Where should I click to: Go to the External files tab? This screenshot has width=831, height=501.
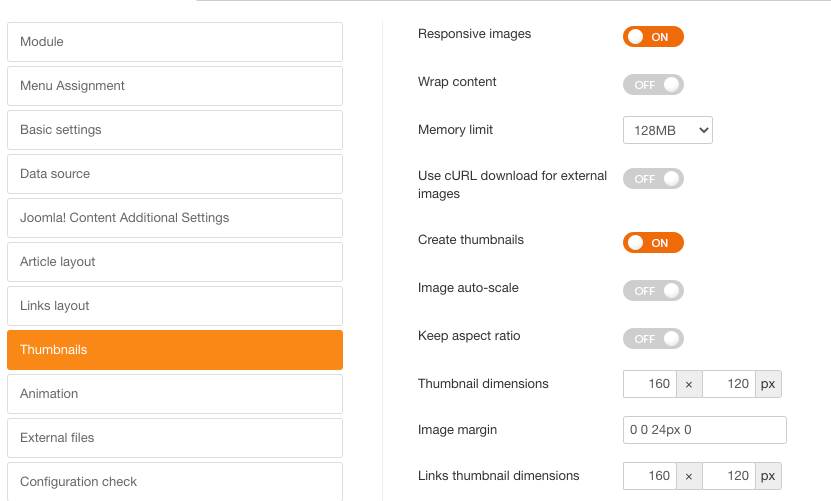[x=175, y=438]
